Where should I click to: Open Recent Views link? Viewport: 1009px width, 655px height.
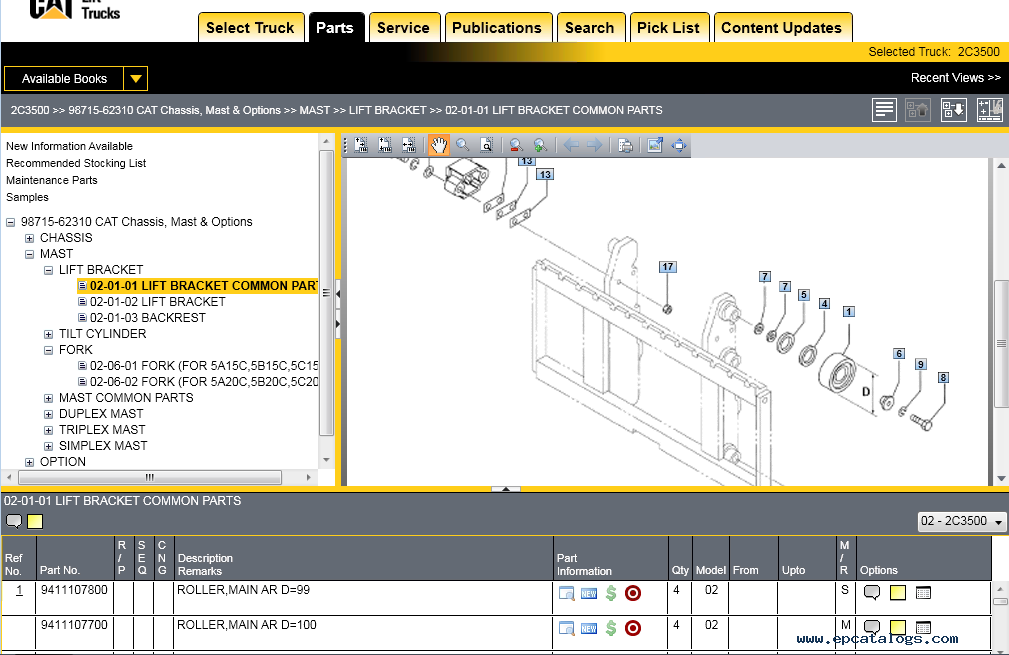click(956, 78)
